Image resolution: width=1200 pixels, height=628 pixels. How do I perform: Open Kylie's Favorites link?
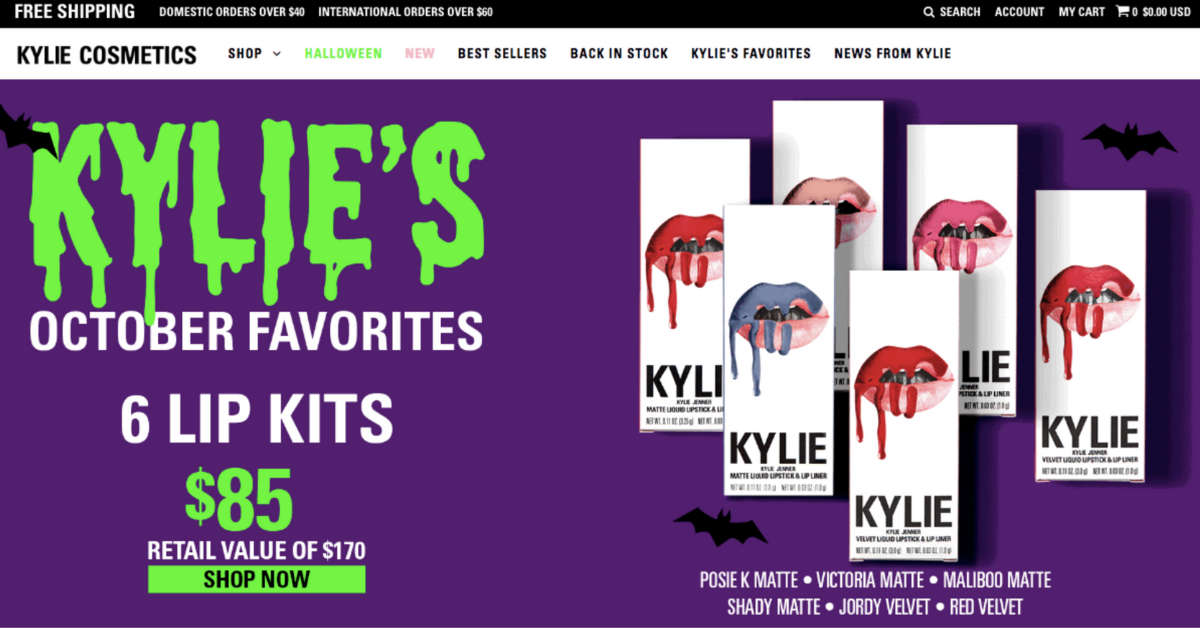coord(751,54)
